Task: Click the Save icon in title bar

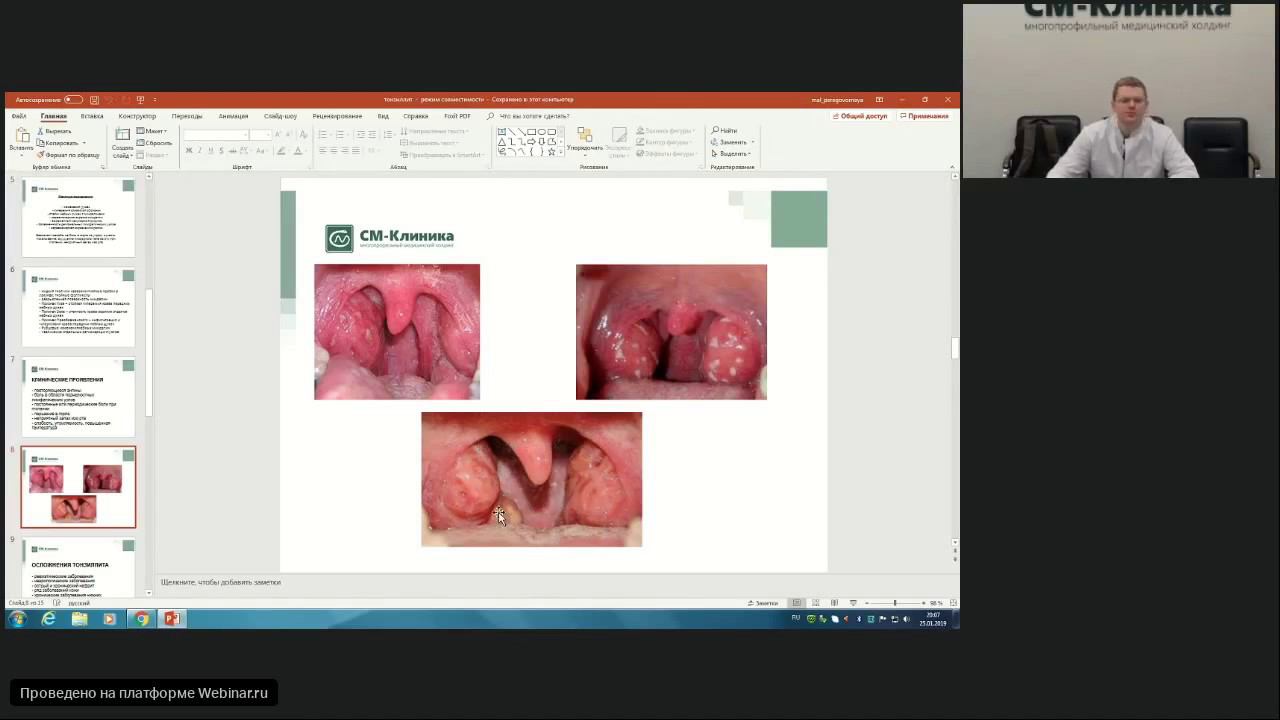Action: pyautogui.click(x=94, y=100)
